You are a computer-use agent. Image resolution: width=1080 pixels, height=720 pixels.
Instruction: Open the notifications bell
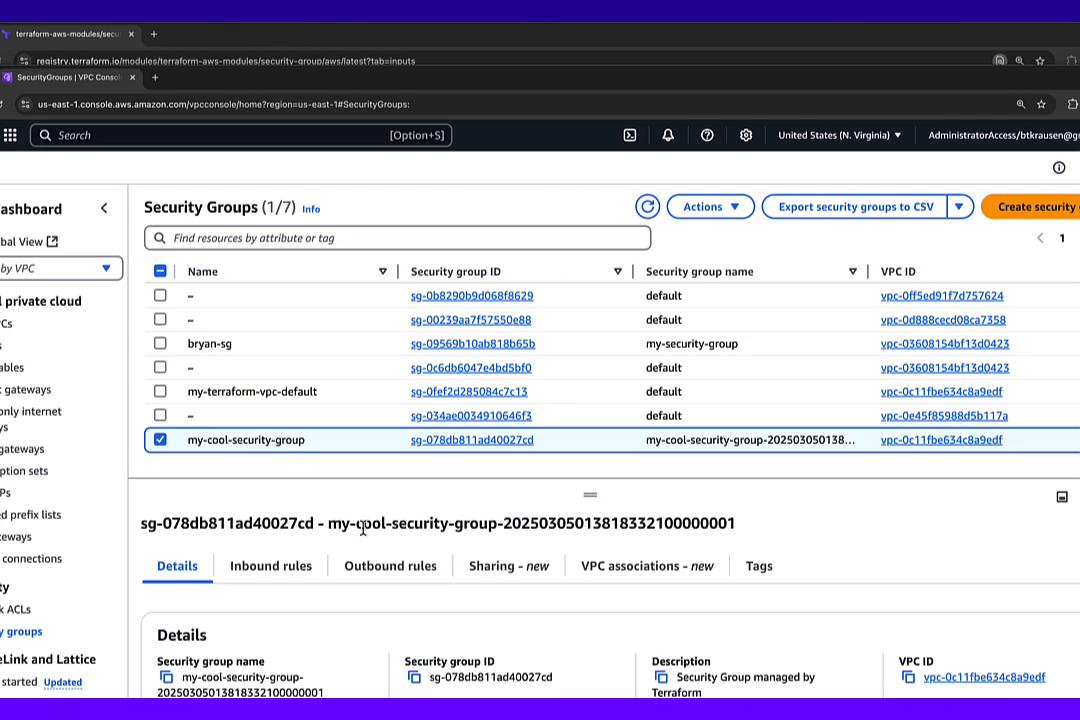668,135
